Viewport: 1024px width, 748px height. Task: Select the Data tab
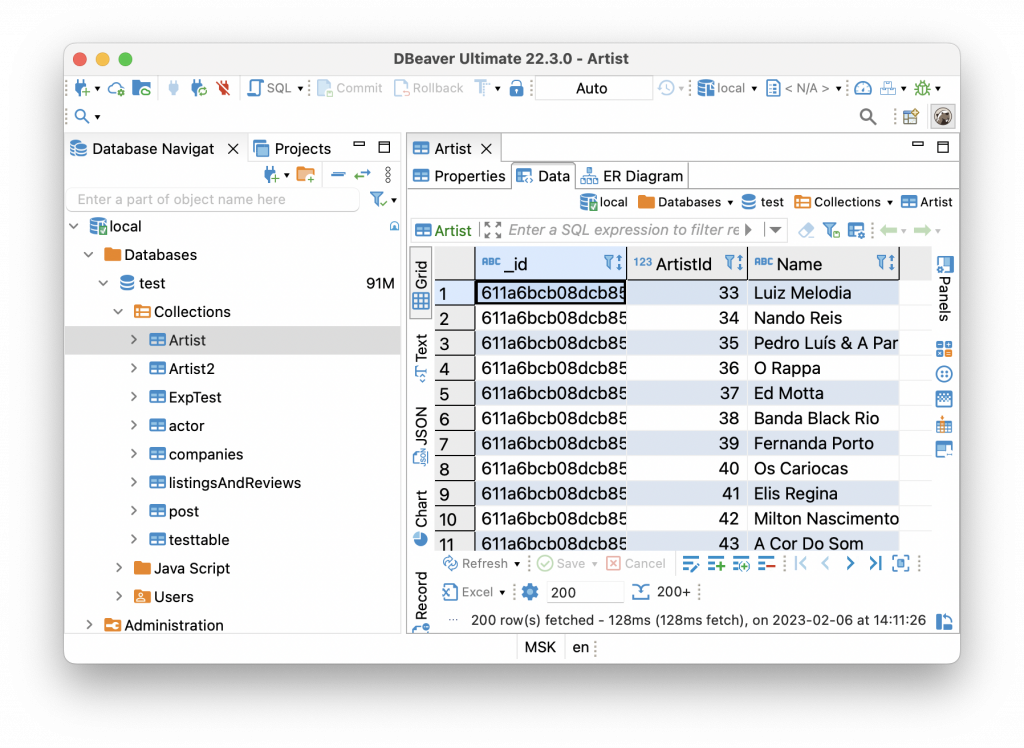543,176
